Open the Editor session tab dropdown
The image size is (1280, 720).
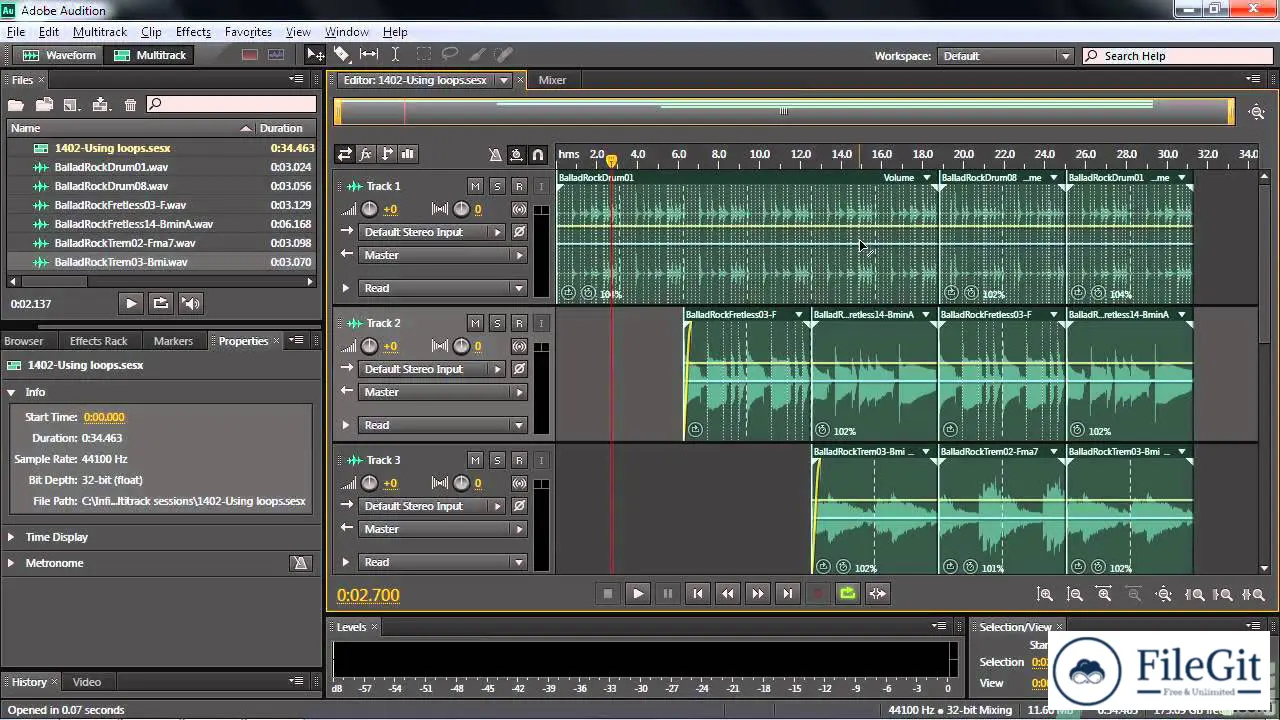tap(504, 80)
